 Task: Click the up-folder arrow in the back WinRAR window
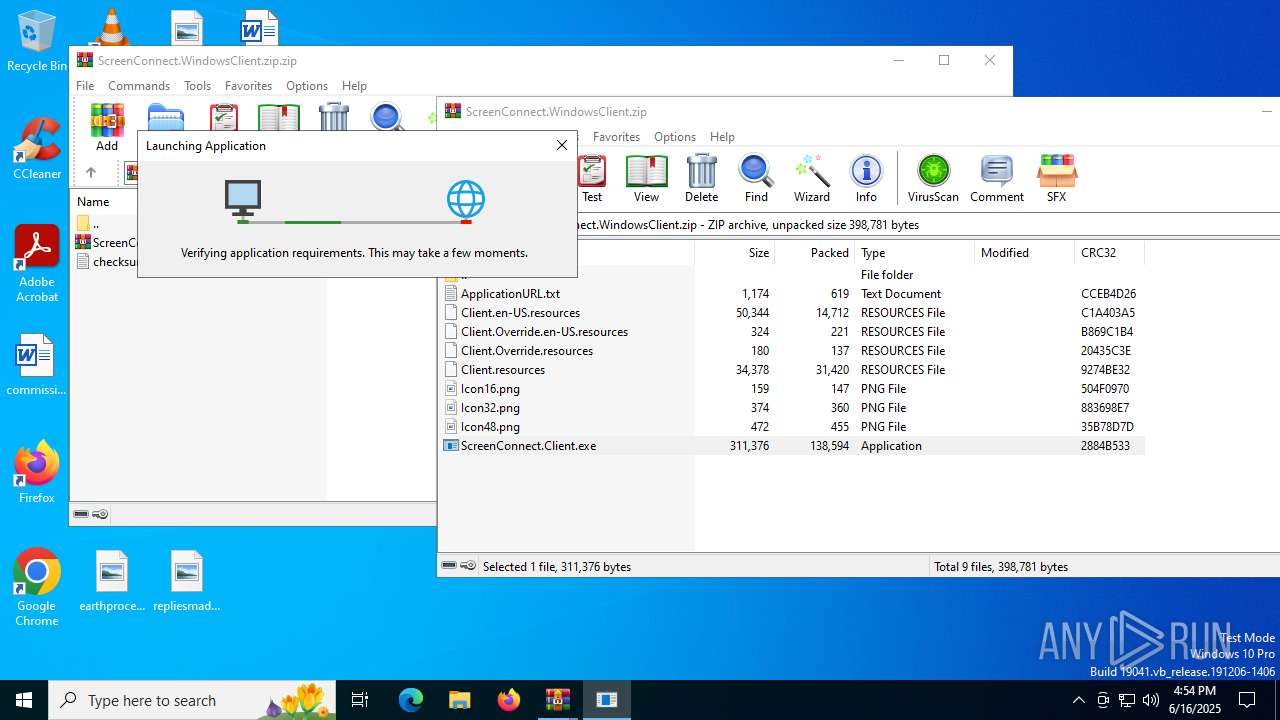click(x=90, y=172)
